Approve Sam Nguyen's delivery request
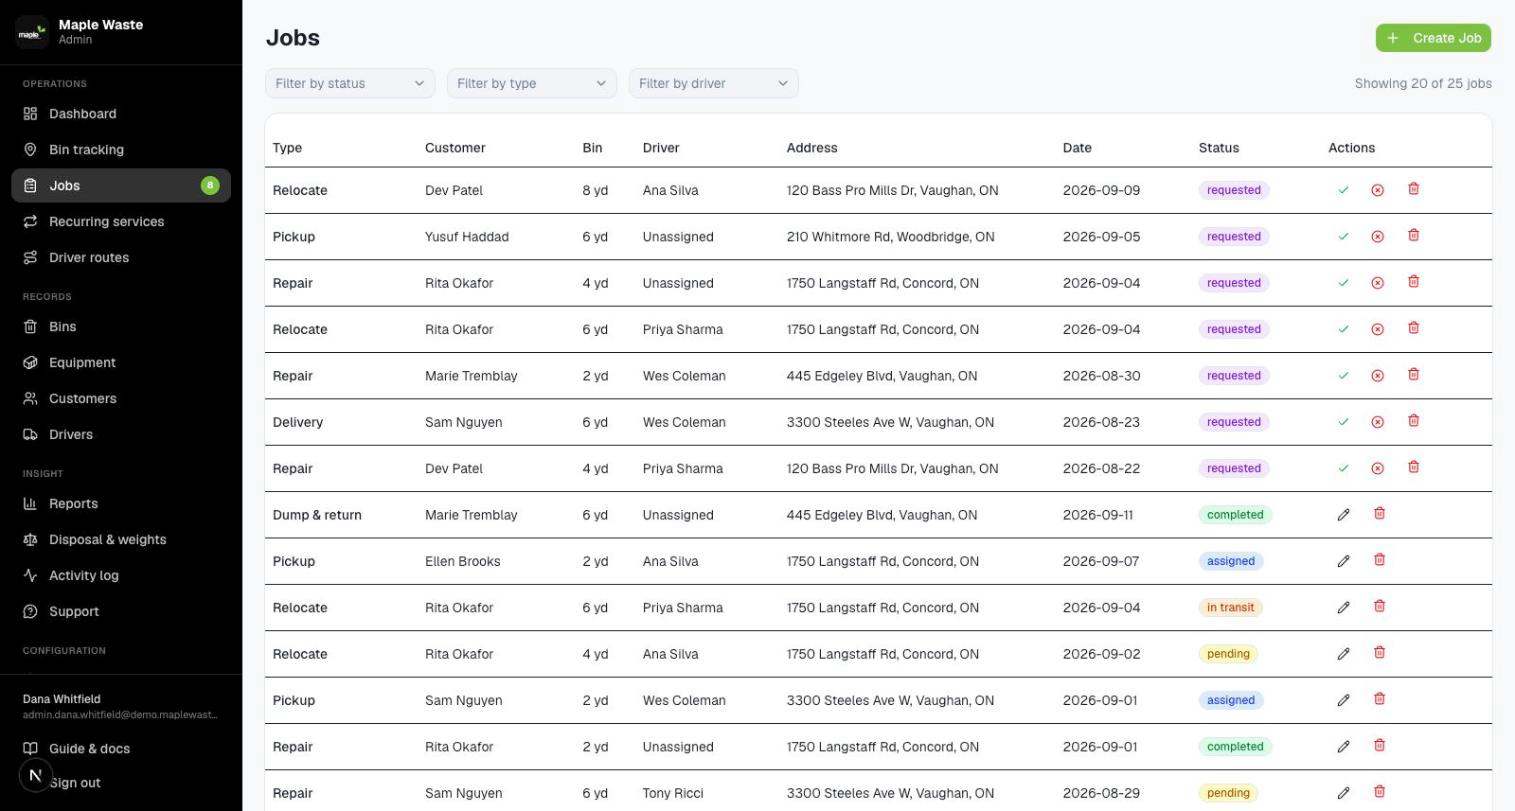 pos(1343,422)
